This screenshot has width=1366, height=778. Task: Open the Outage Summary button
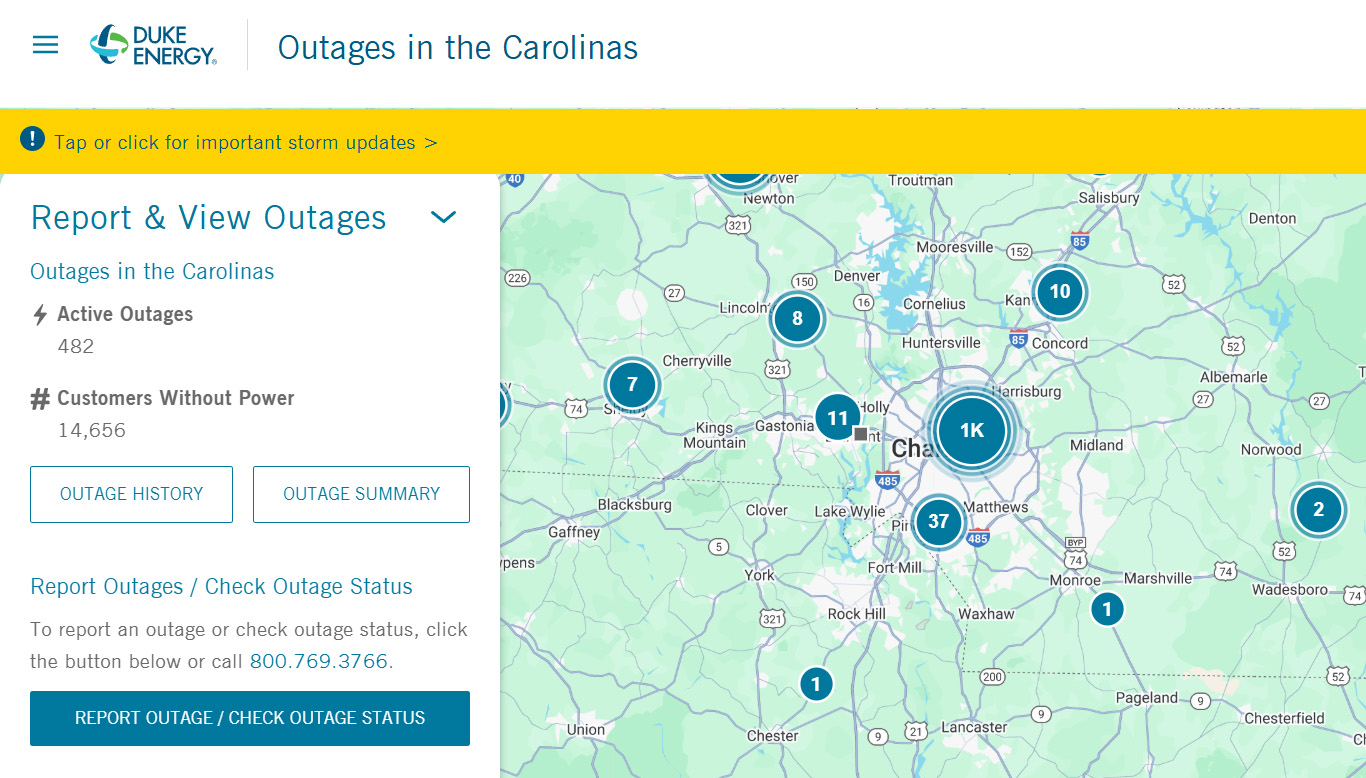[x=361, y=494]
